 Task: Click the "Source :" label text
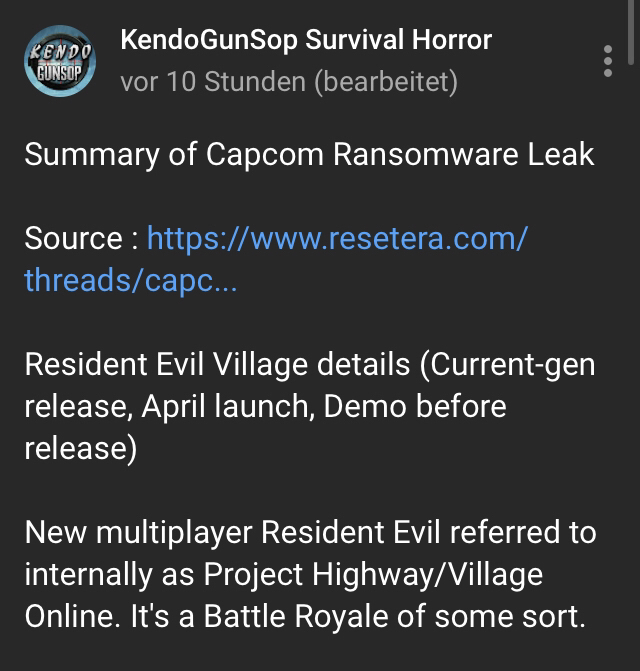click(x=82, y=238)
